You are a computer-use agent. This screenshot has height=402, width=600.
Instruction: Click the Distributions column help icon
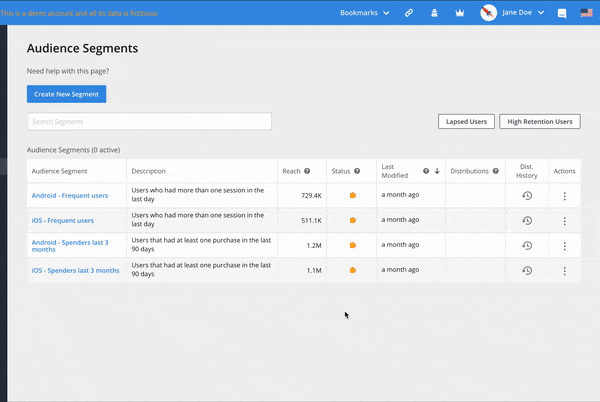[496, 171]
